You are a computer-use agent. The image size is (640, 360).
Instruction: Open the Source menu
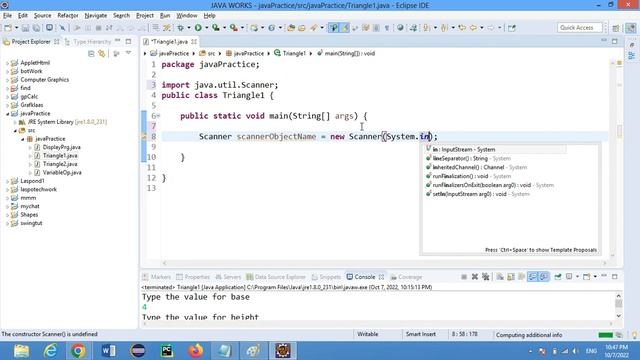point(42,16)
